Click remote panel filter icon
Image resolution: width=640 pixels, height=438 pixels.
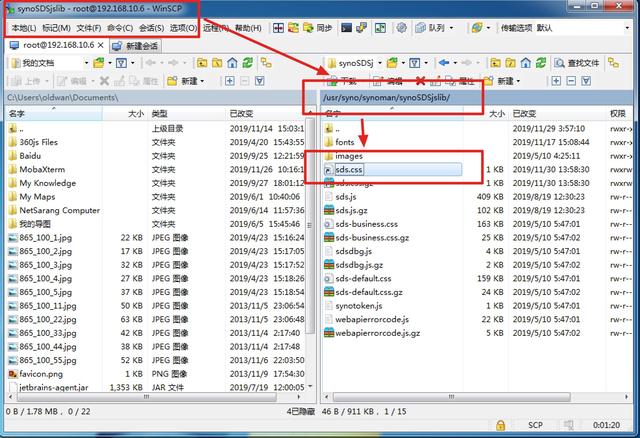tap(415, 63)
